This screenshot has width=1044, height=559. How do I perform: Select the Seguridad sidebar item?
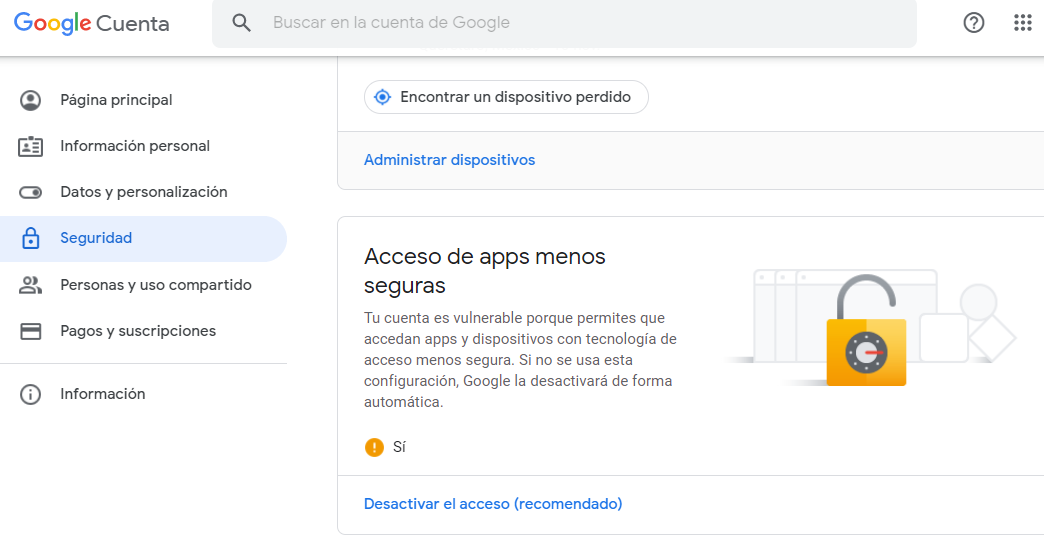pos(143,238)
